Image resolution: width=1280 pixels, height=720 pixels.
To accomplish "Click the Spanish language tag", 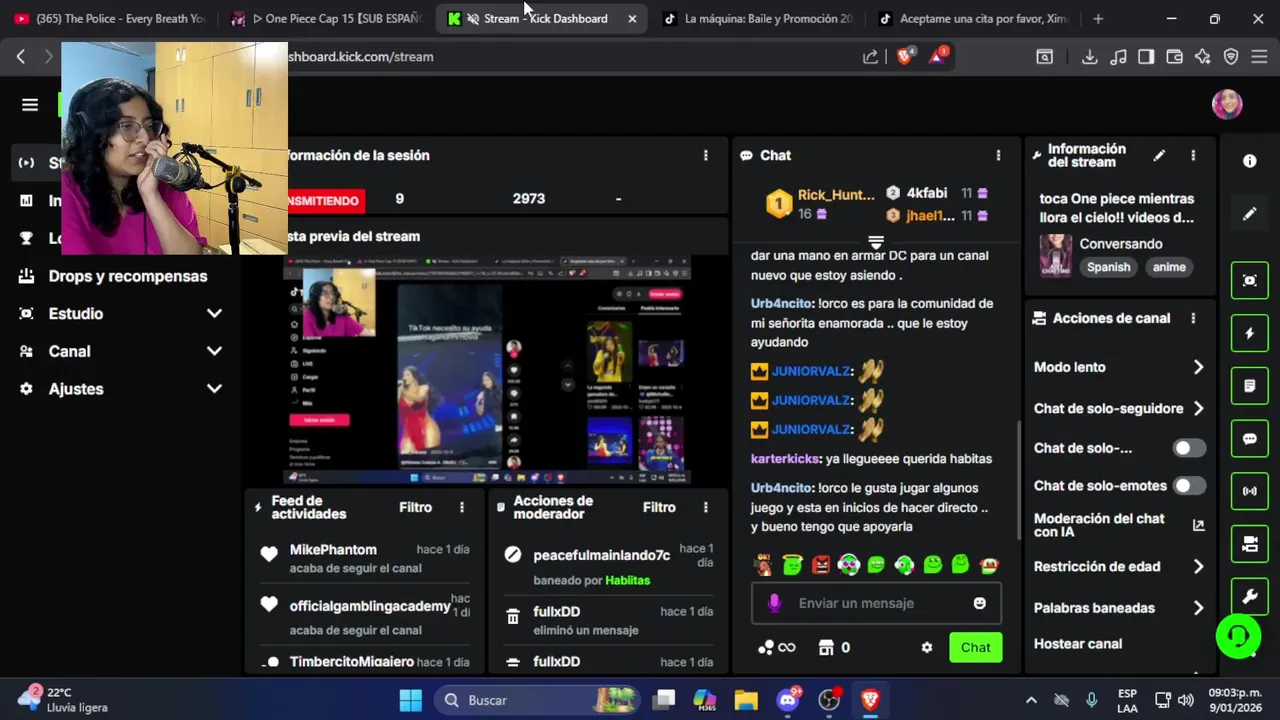I will (1108, 267).
